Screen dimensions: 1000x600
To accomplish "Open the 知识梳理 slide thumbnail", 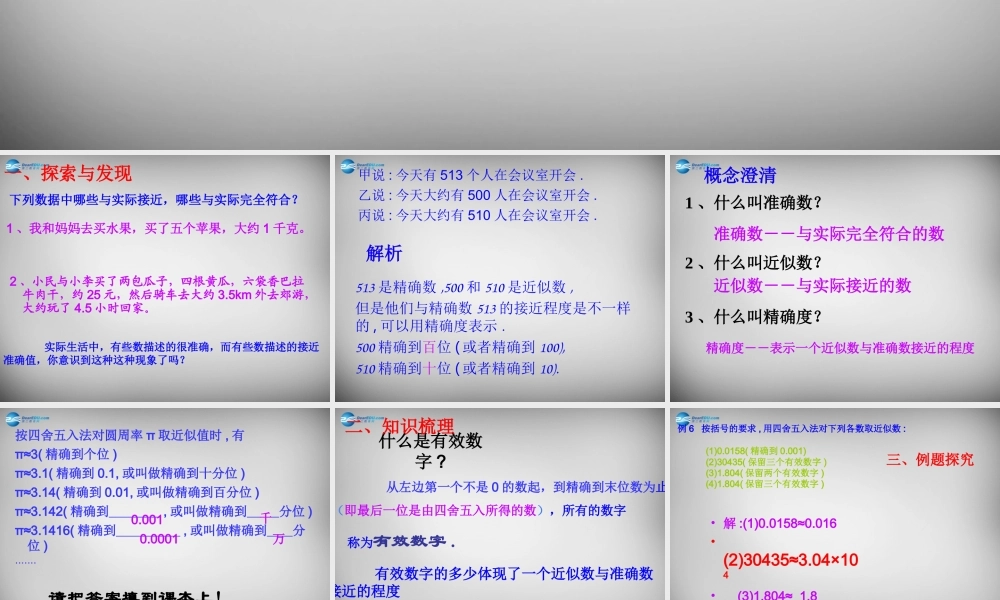I will (x=499, y=504).
